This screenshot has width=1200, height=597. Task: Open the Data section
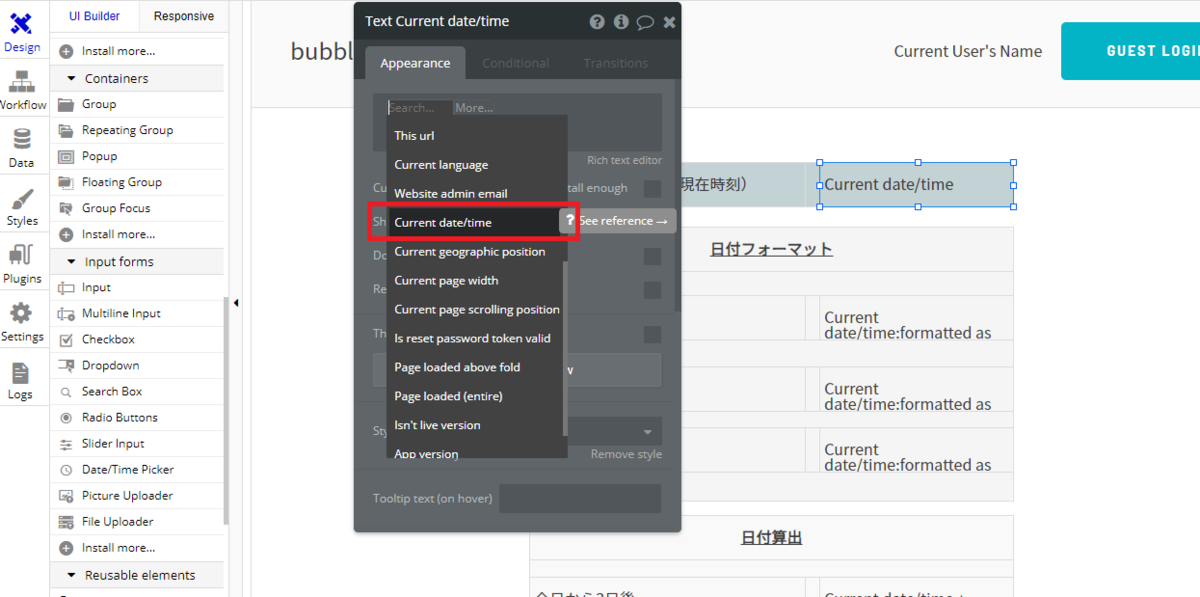pyautogui.click(x=21, y=148)
